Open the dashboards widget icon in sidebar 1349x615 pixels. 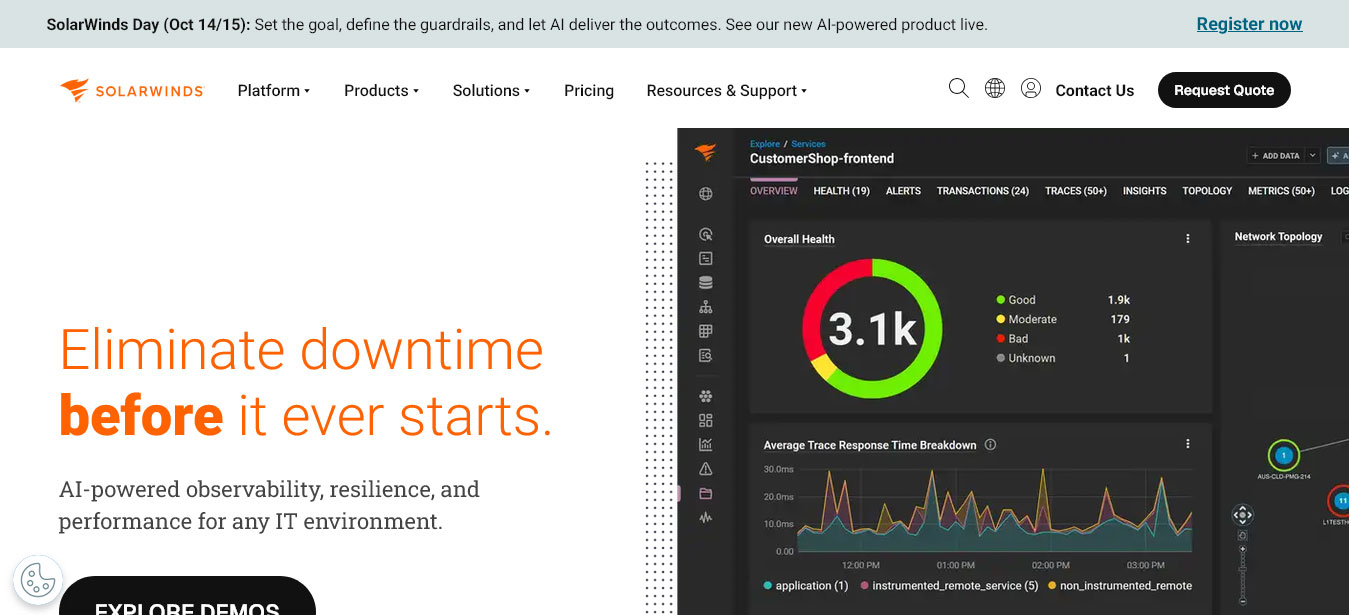tap(706, 420)
